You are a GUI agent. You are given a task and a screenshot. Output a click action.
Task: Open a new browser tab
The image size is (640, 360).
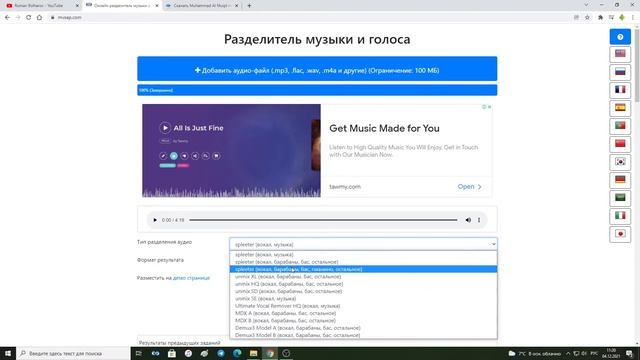click(x=249, y=6)
